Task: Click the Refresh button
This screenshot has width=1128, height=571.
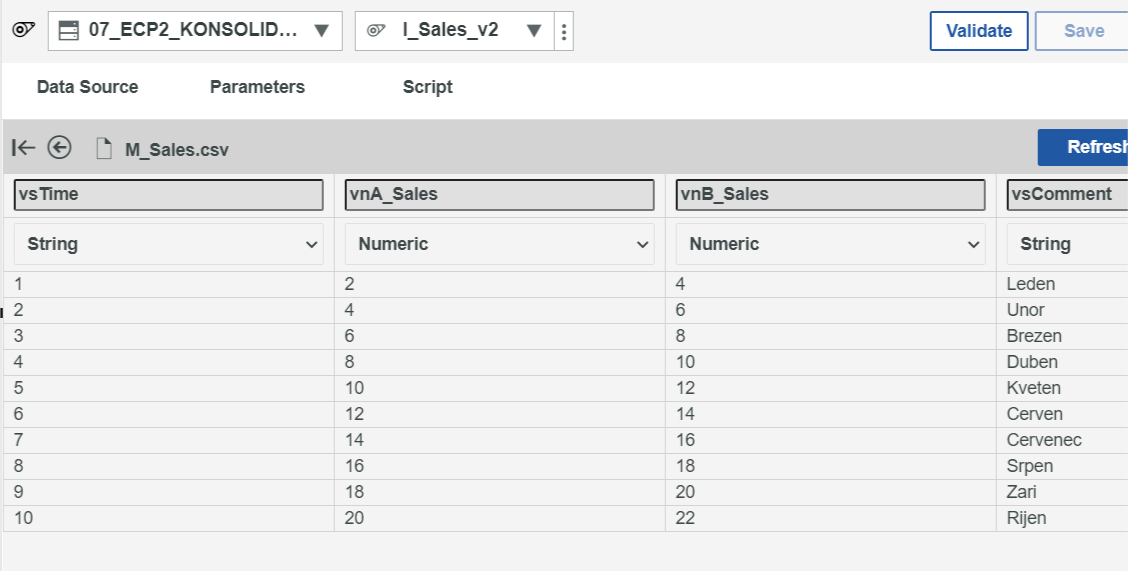Action: [x=1083, y=147]
